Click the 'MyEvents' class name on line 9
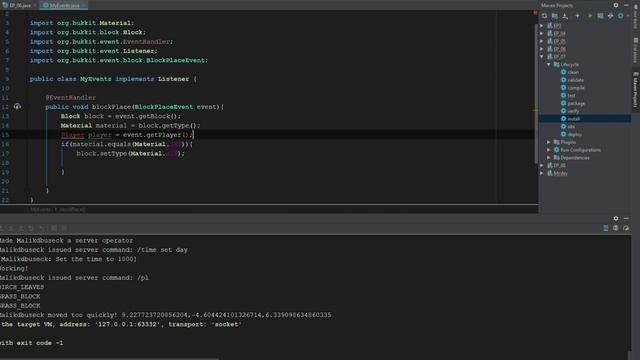This screenshot has width=640, height=360. pos(96,79)
